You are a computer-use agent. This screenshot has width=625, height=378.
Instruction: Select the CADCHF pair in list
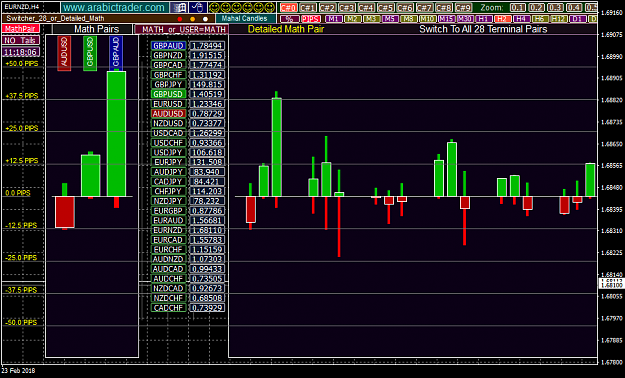pos(168,308)
